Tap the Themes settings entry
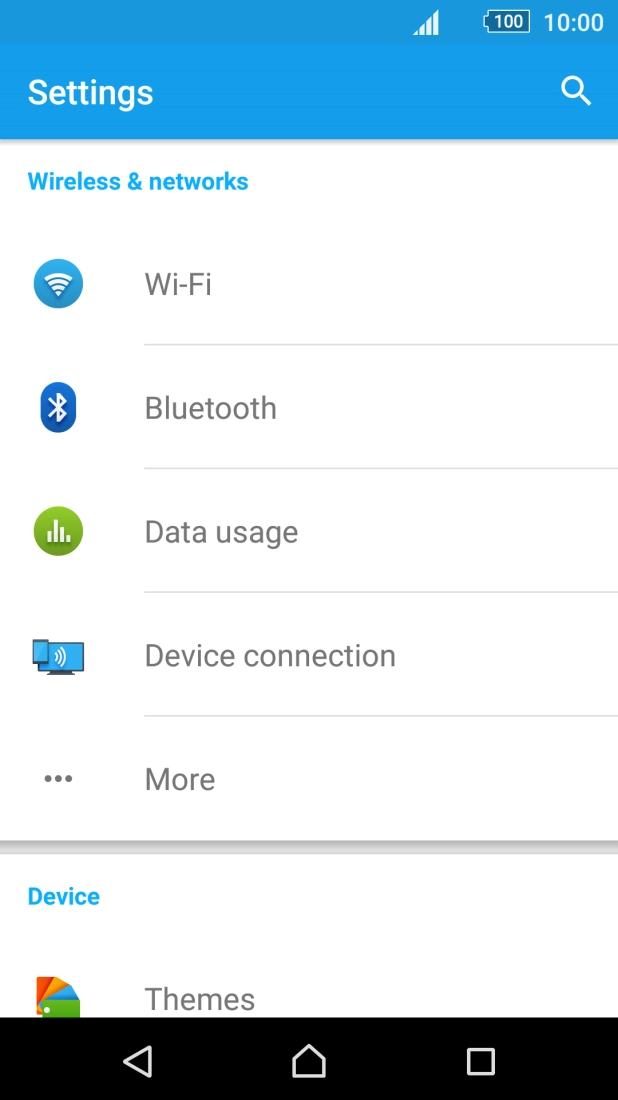Viewport: 618px width, 1100px height. (x=300, y=998)
